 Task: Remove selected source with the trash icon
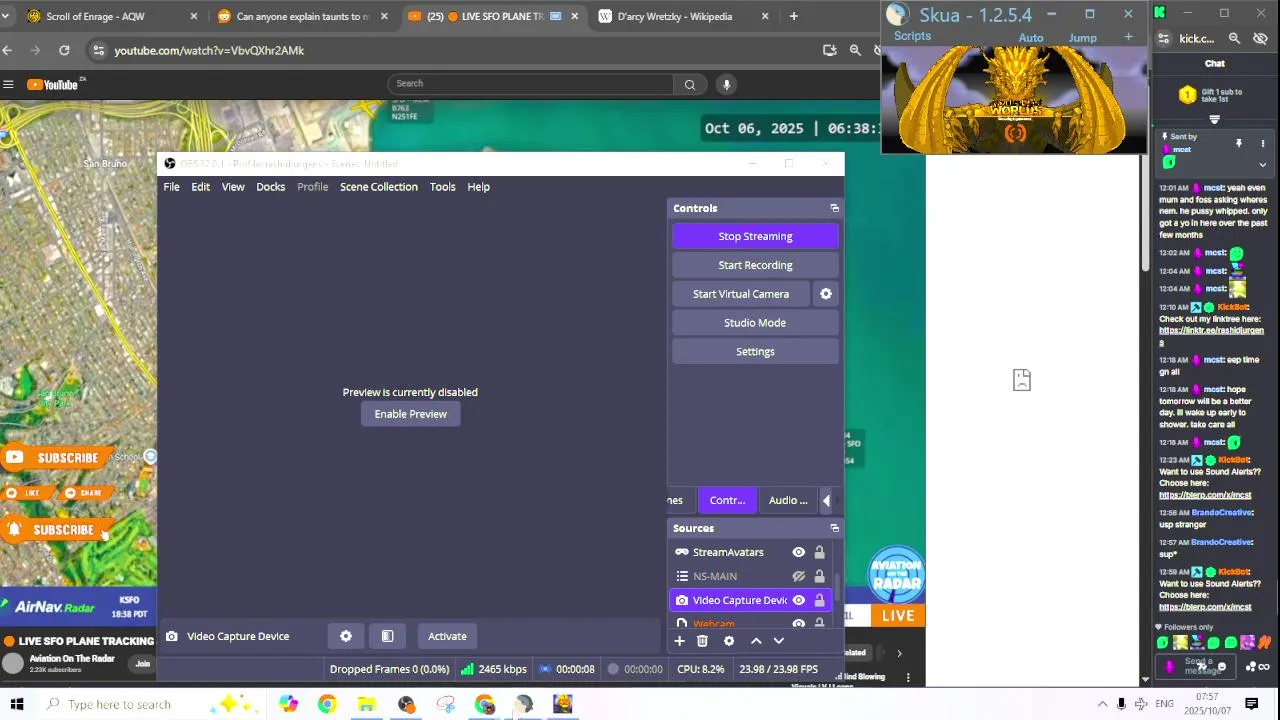pyautogui.click(x=702, y=641)
